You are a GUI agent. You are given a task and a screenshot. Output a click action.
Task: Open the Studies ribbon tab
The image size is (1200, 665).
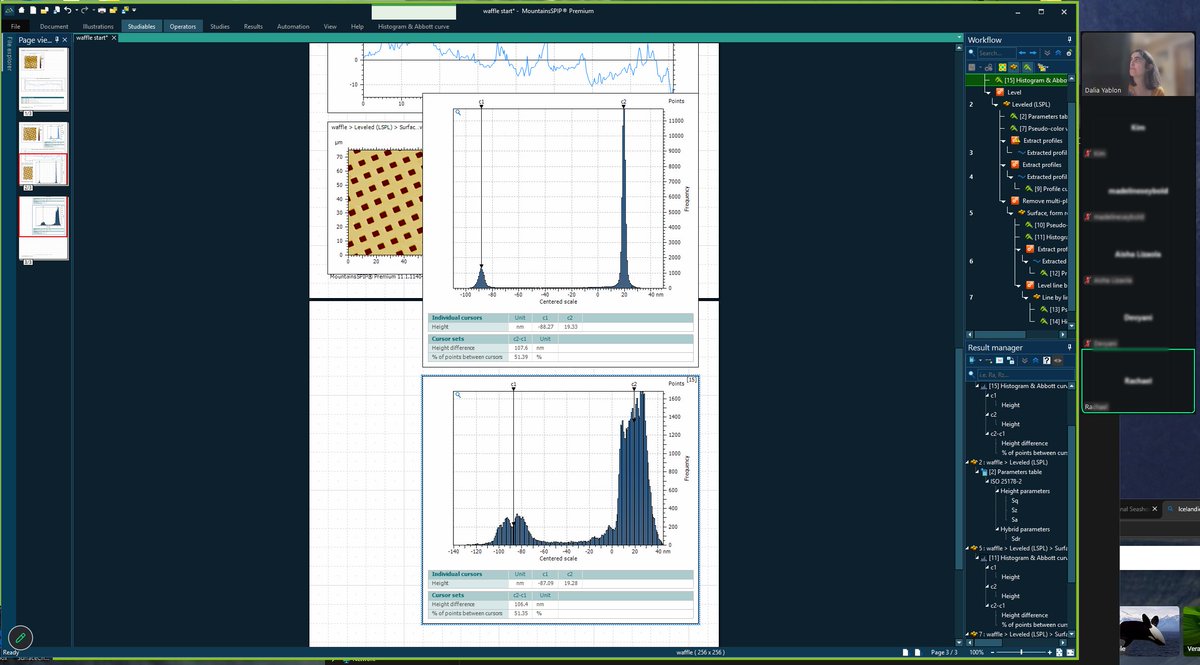tap(220, 26)
